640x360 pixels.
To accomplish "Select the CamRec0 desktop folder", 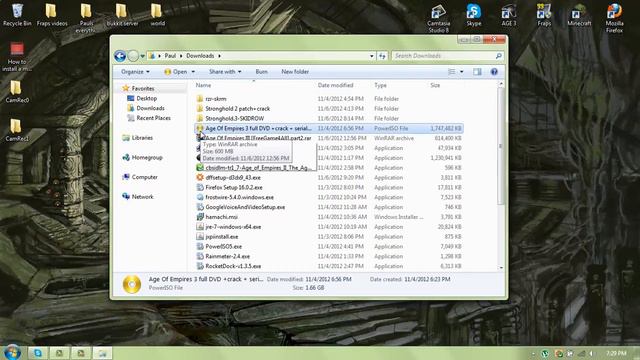I will point(17,91).
